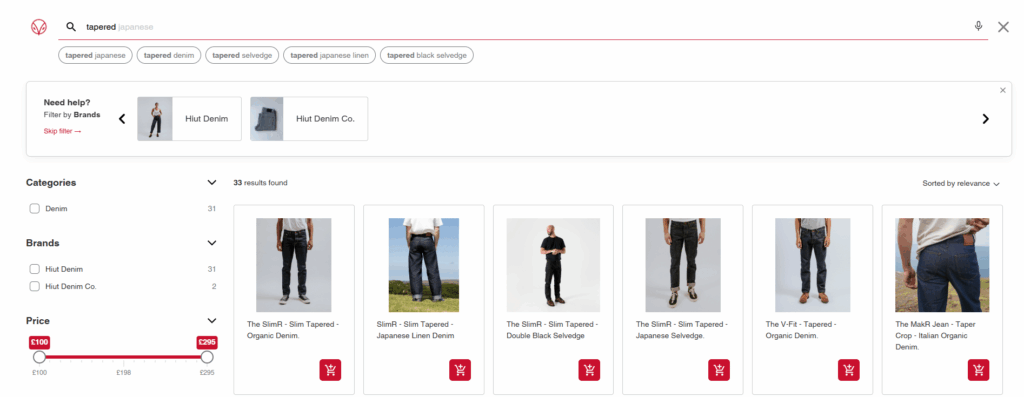
Task: Collapse the Brands filter section
Action: click(x=211, y=243)
